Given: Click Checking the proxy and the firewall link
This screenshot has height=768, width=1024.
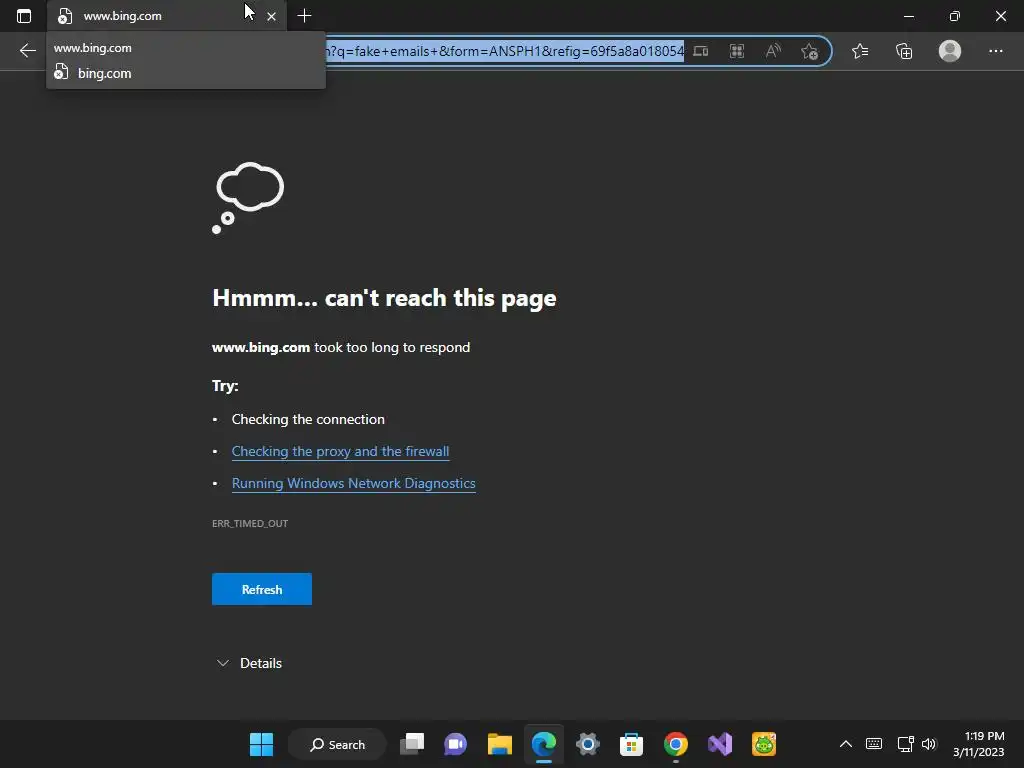Looking at the screenshot, I should (x=340, y=451).
